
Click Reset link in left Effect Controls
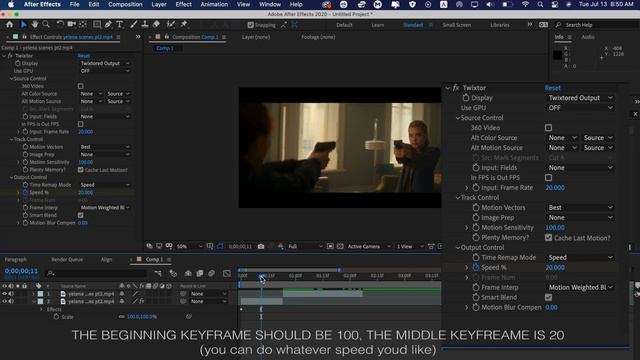[x=84, y=56]
